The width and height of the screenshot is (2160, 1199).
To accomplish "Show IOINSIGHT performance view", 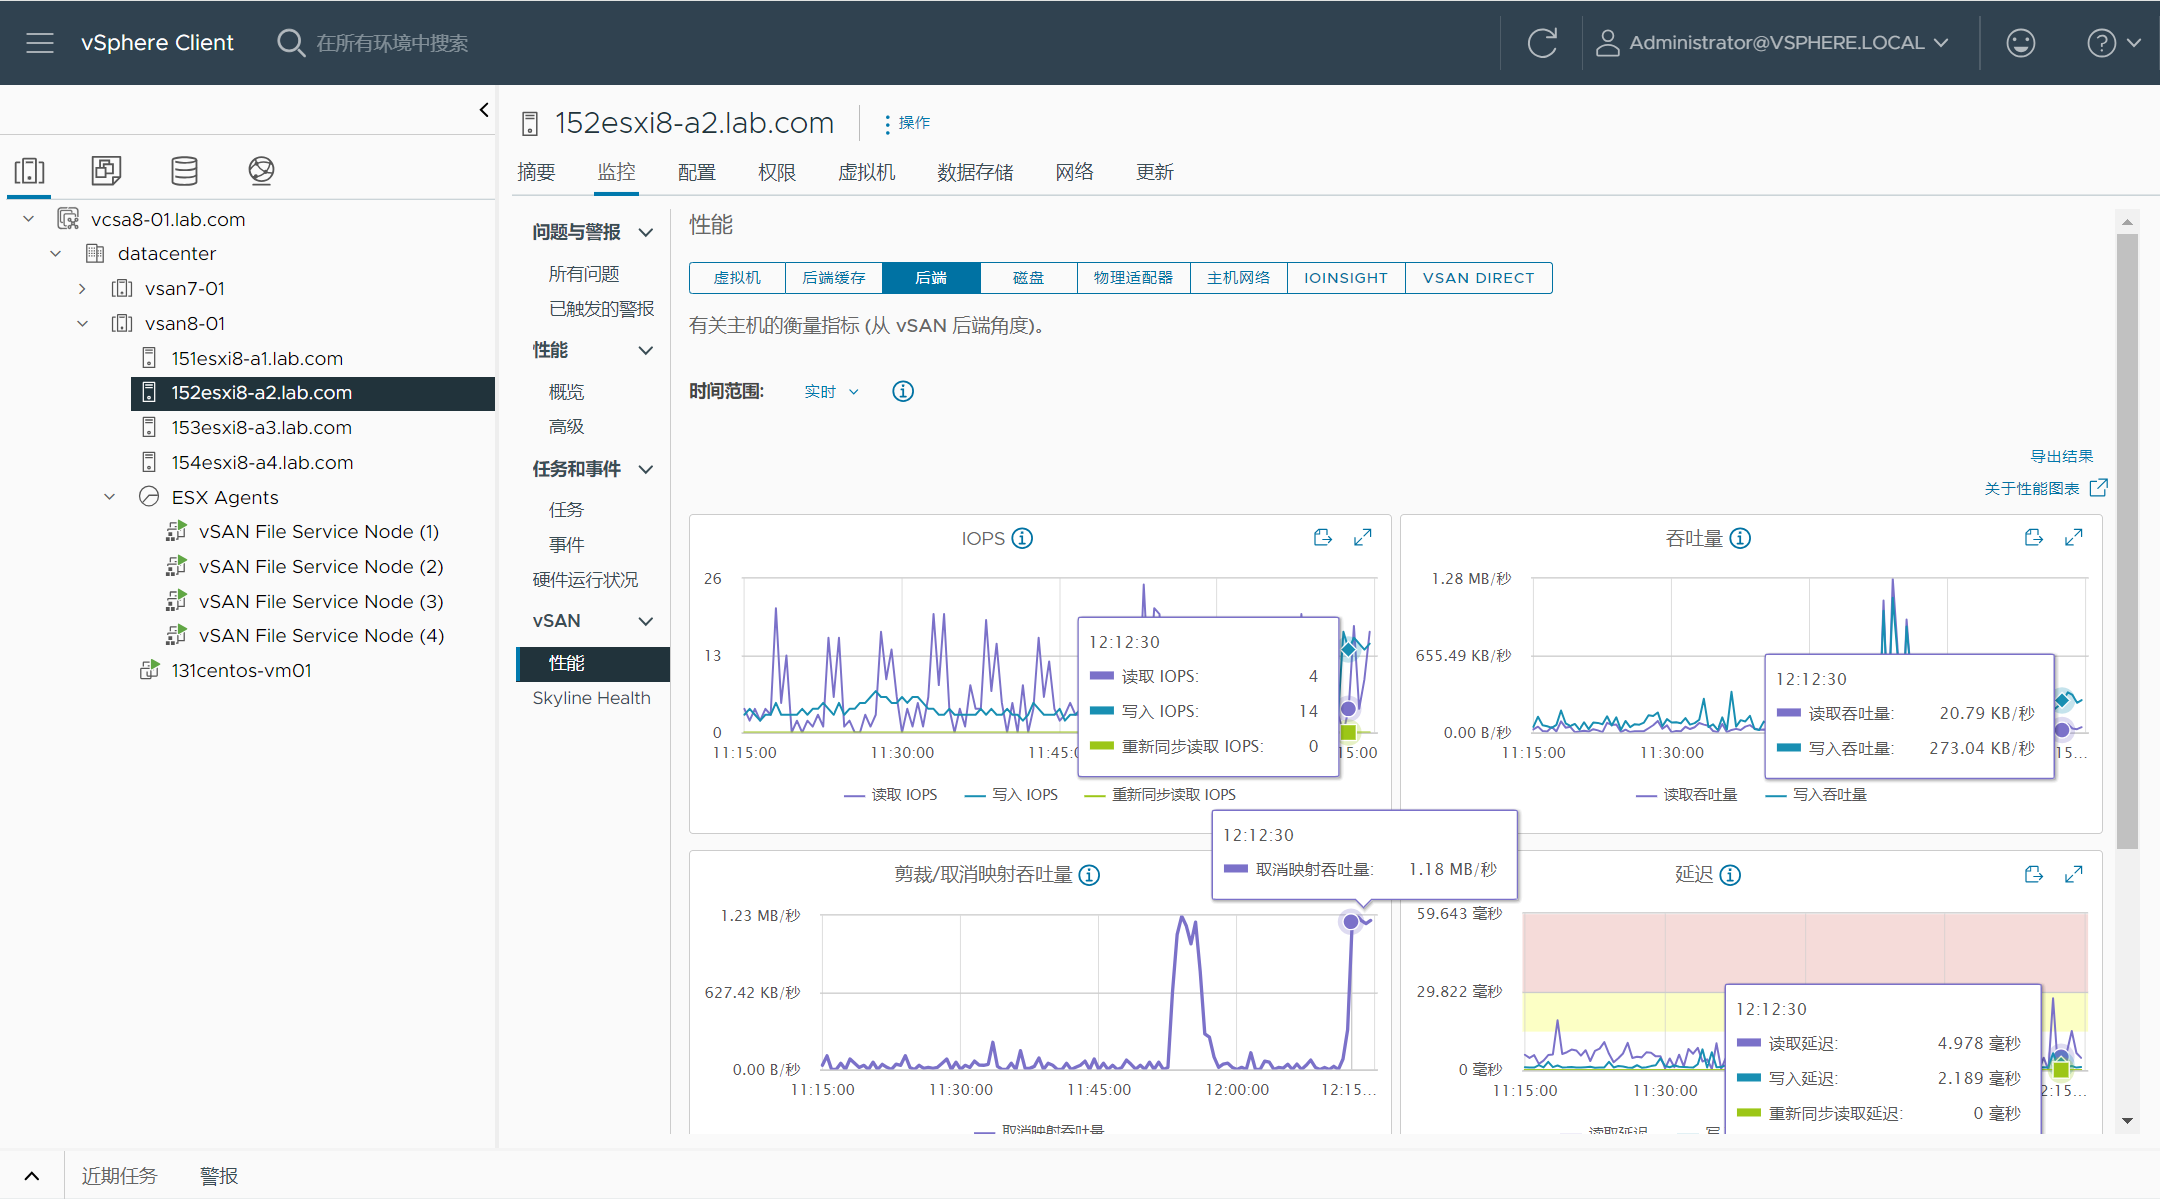I will 1346,278.
